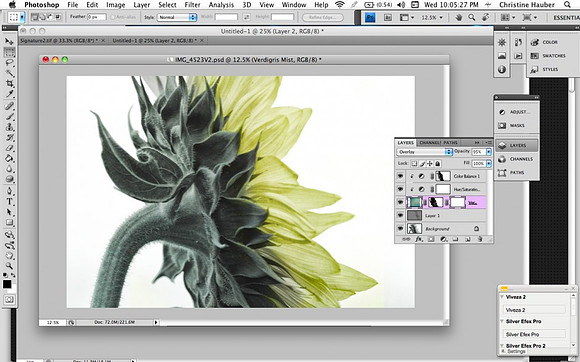This screenshot has height=362, width=580.
Task: Click the Silver Efex Pro button
Action: [535, 334]
